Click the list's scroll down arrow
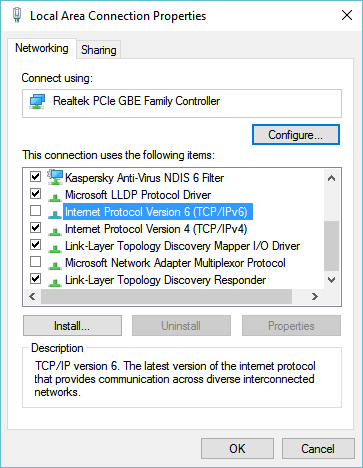 pos(331,280)
